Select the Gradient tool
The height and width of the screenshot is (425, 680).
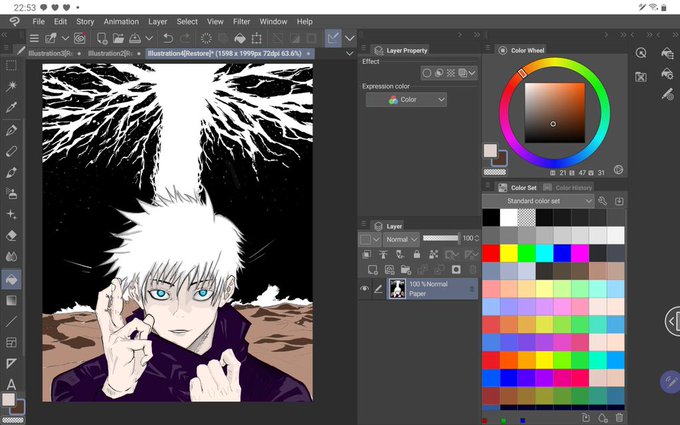11,300
